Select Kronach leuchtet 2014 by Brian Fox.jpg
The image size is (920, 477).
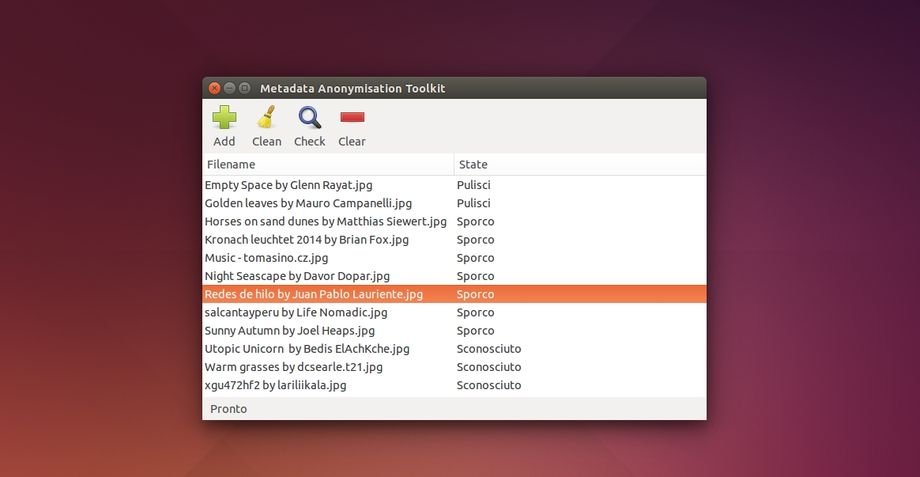pyautogui.click(x=306, y=240)
